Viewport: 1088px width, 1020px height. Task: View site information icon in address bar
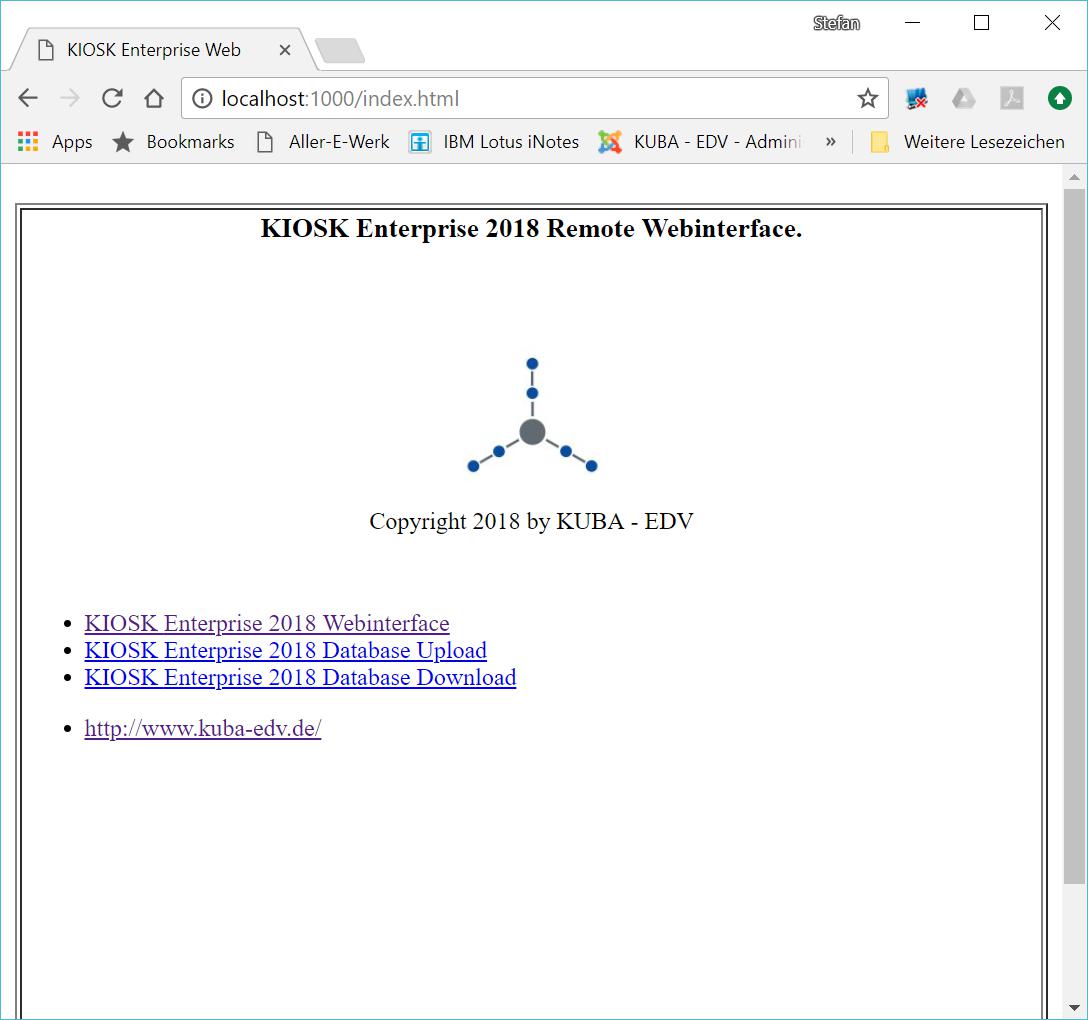point(202,99)
